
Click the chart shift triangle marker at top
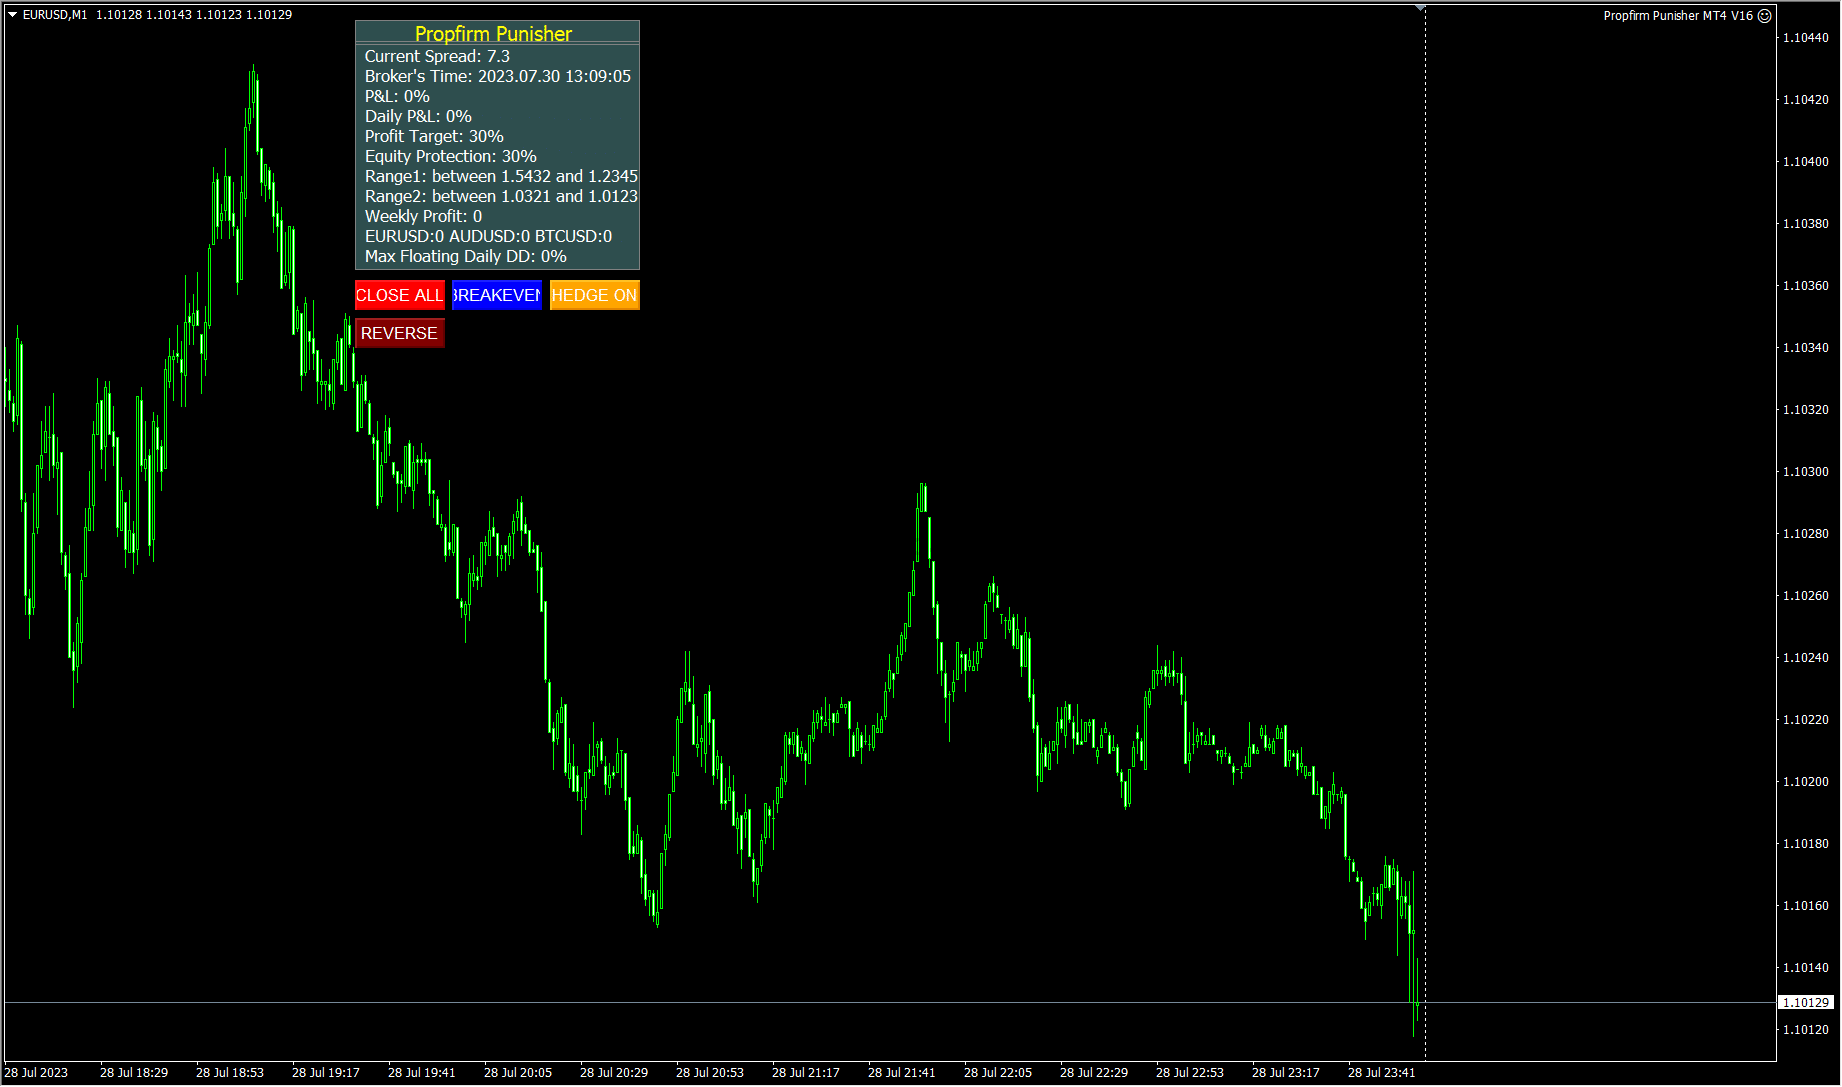point(1420,9)
